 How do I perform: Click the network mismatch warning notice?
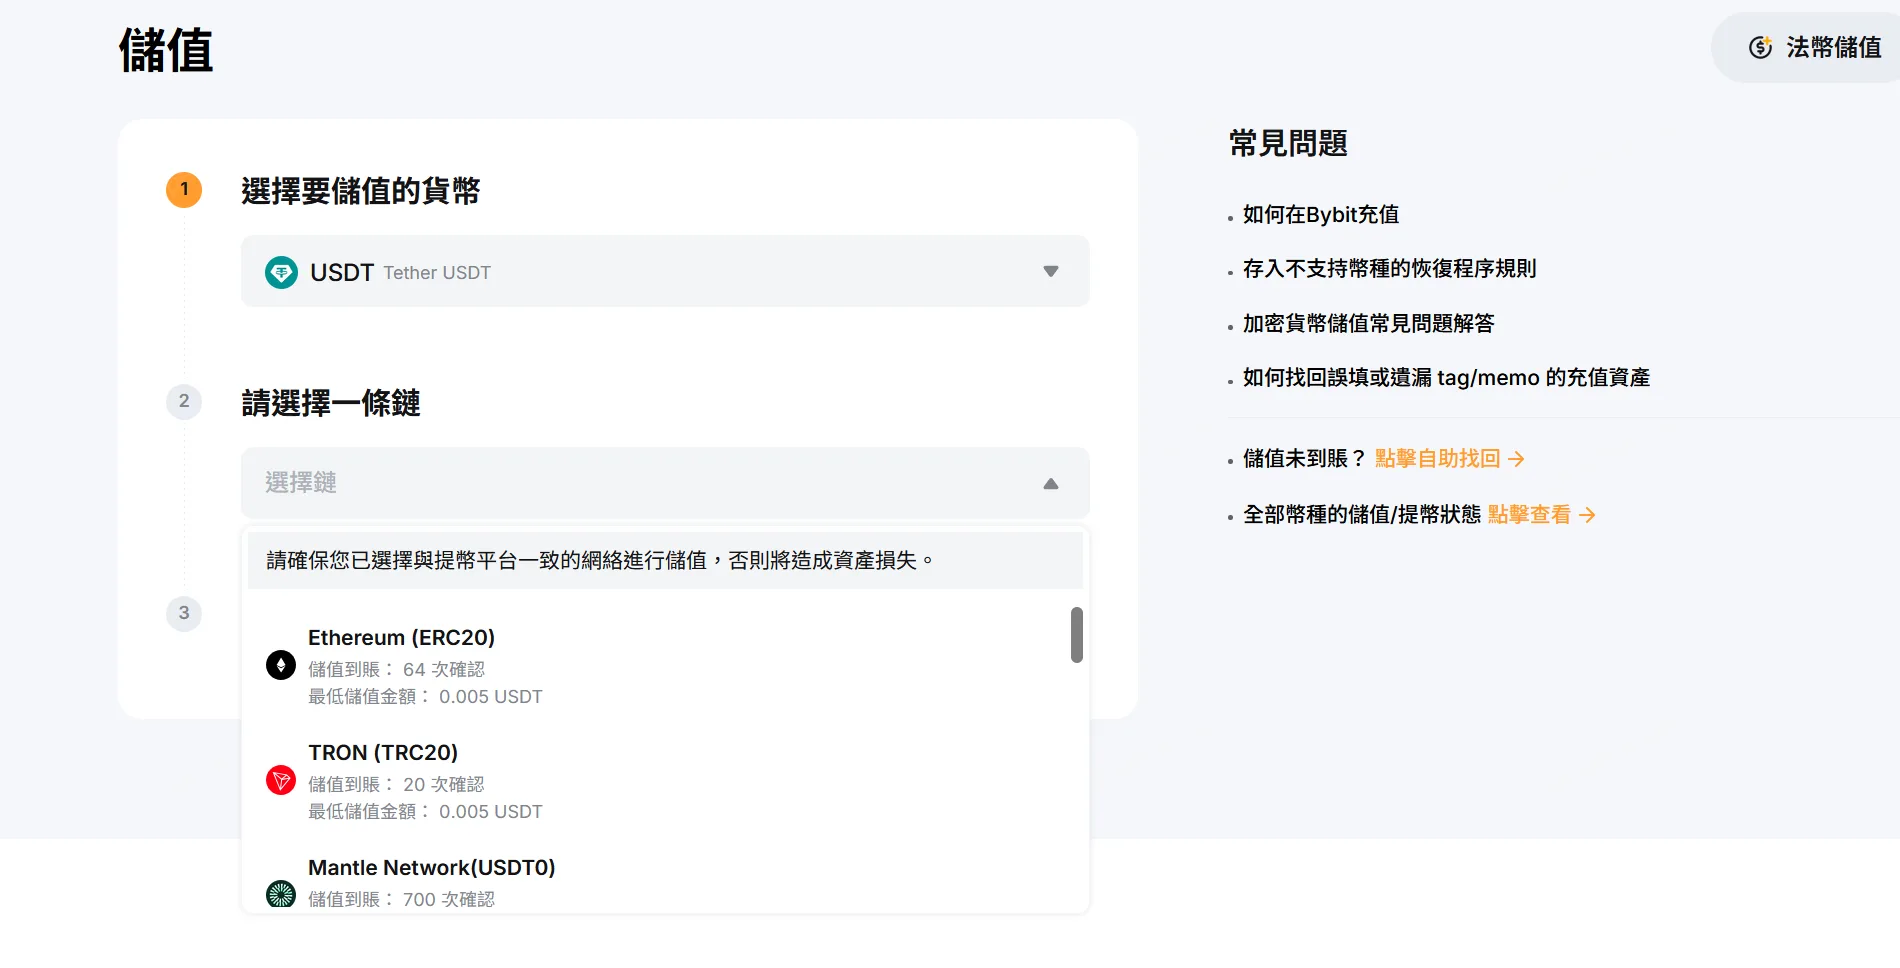pos(665,560)
